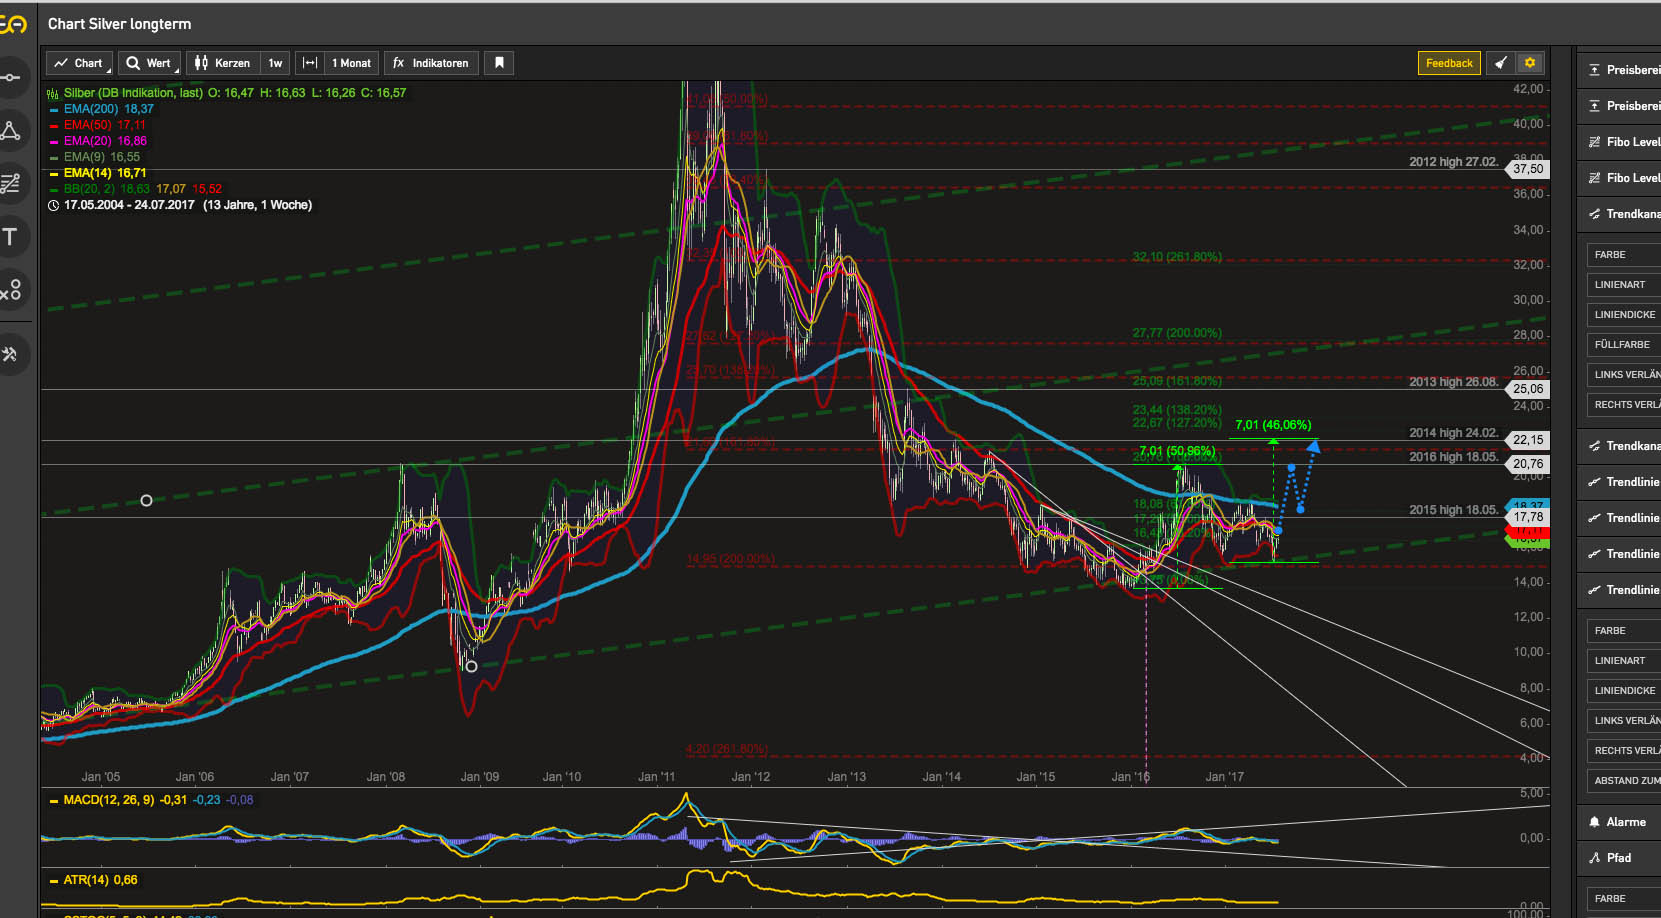Screen dimensions: 1661x918
Task: Click the broom clean-up icon
Action: 1500,63
